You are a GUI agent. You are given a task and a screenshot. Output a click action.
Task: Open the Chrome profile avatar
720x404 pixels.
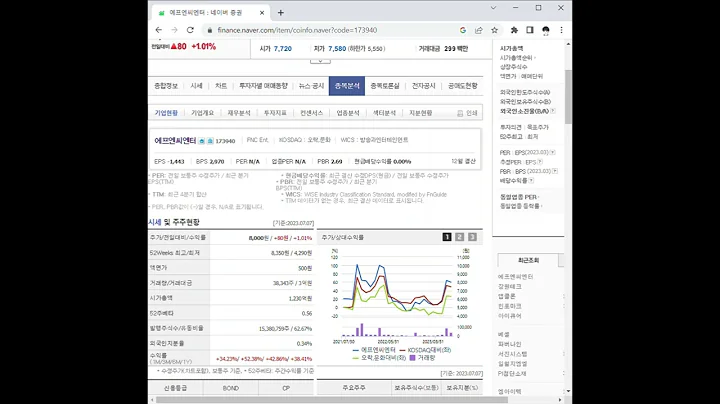click(546, 30)
